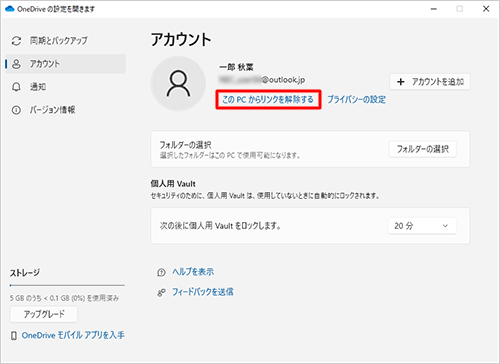The height and width of the screenshot is (364, 500).
Task: Click the OneDrive cloud icon in title bar
Action: tap(10, 9)
